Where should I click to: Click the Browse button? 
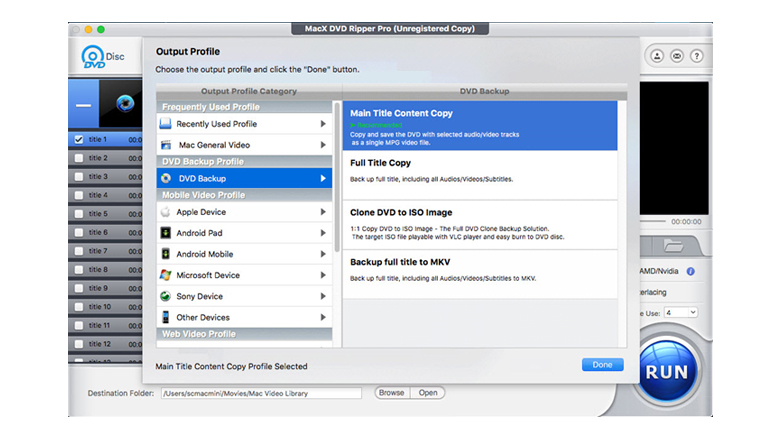391,393
